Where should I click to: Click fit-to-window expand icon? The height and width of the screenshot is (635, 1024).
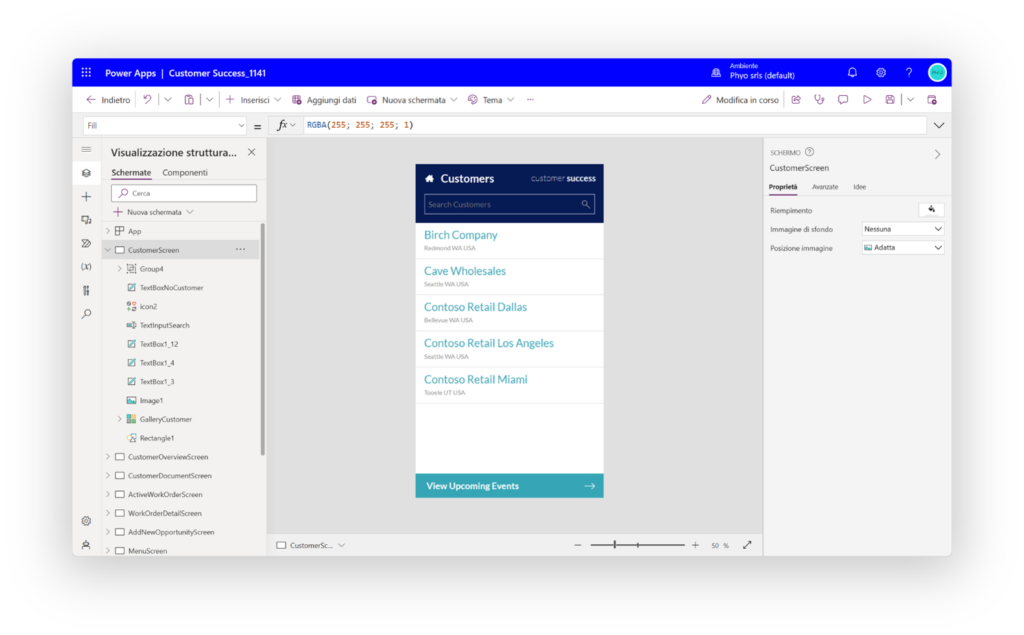tap(747, 545)
